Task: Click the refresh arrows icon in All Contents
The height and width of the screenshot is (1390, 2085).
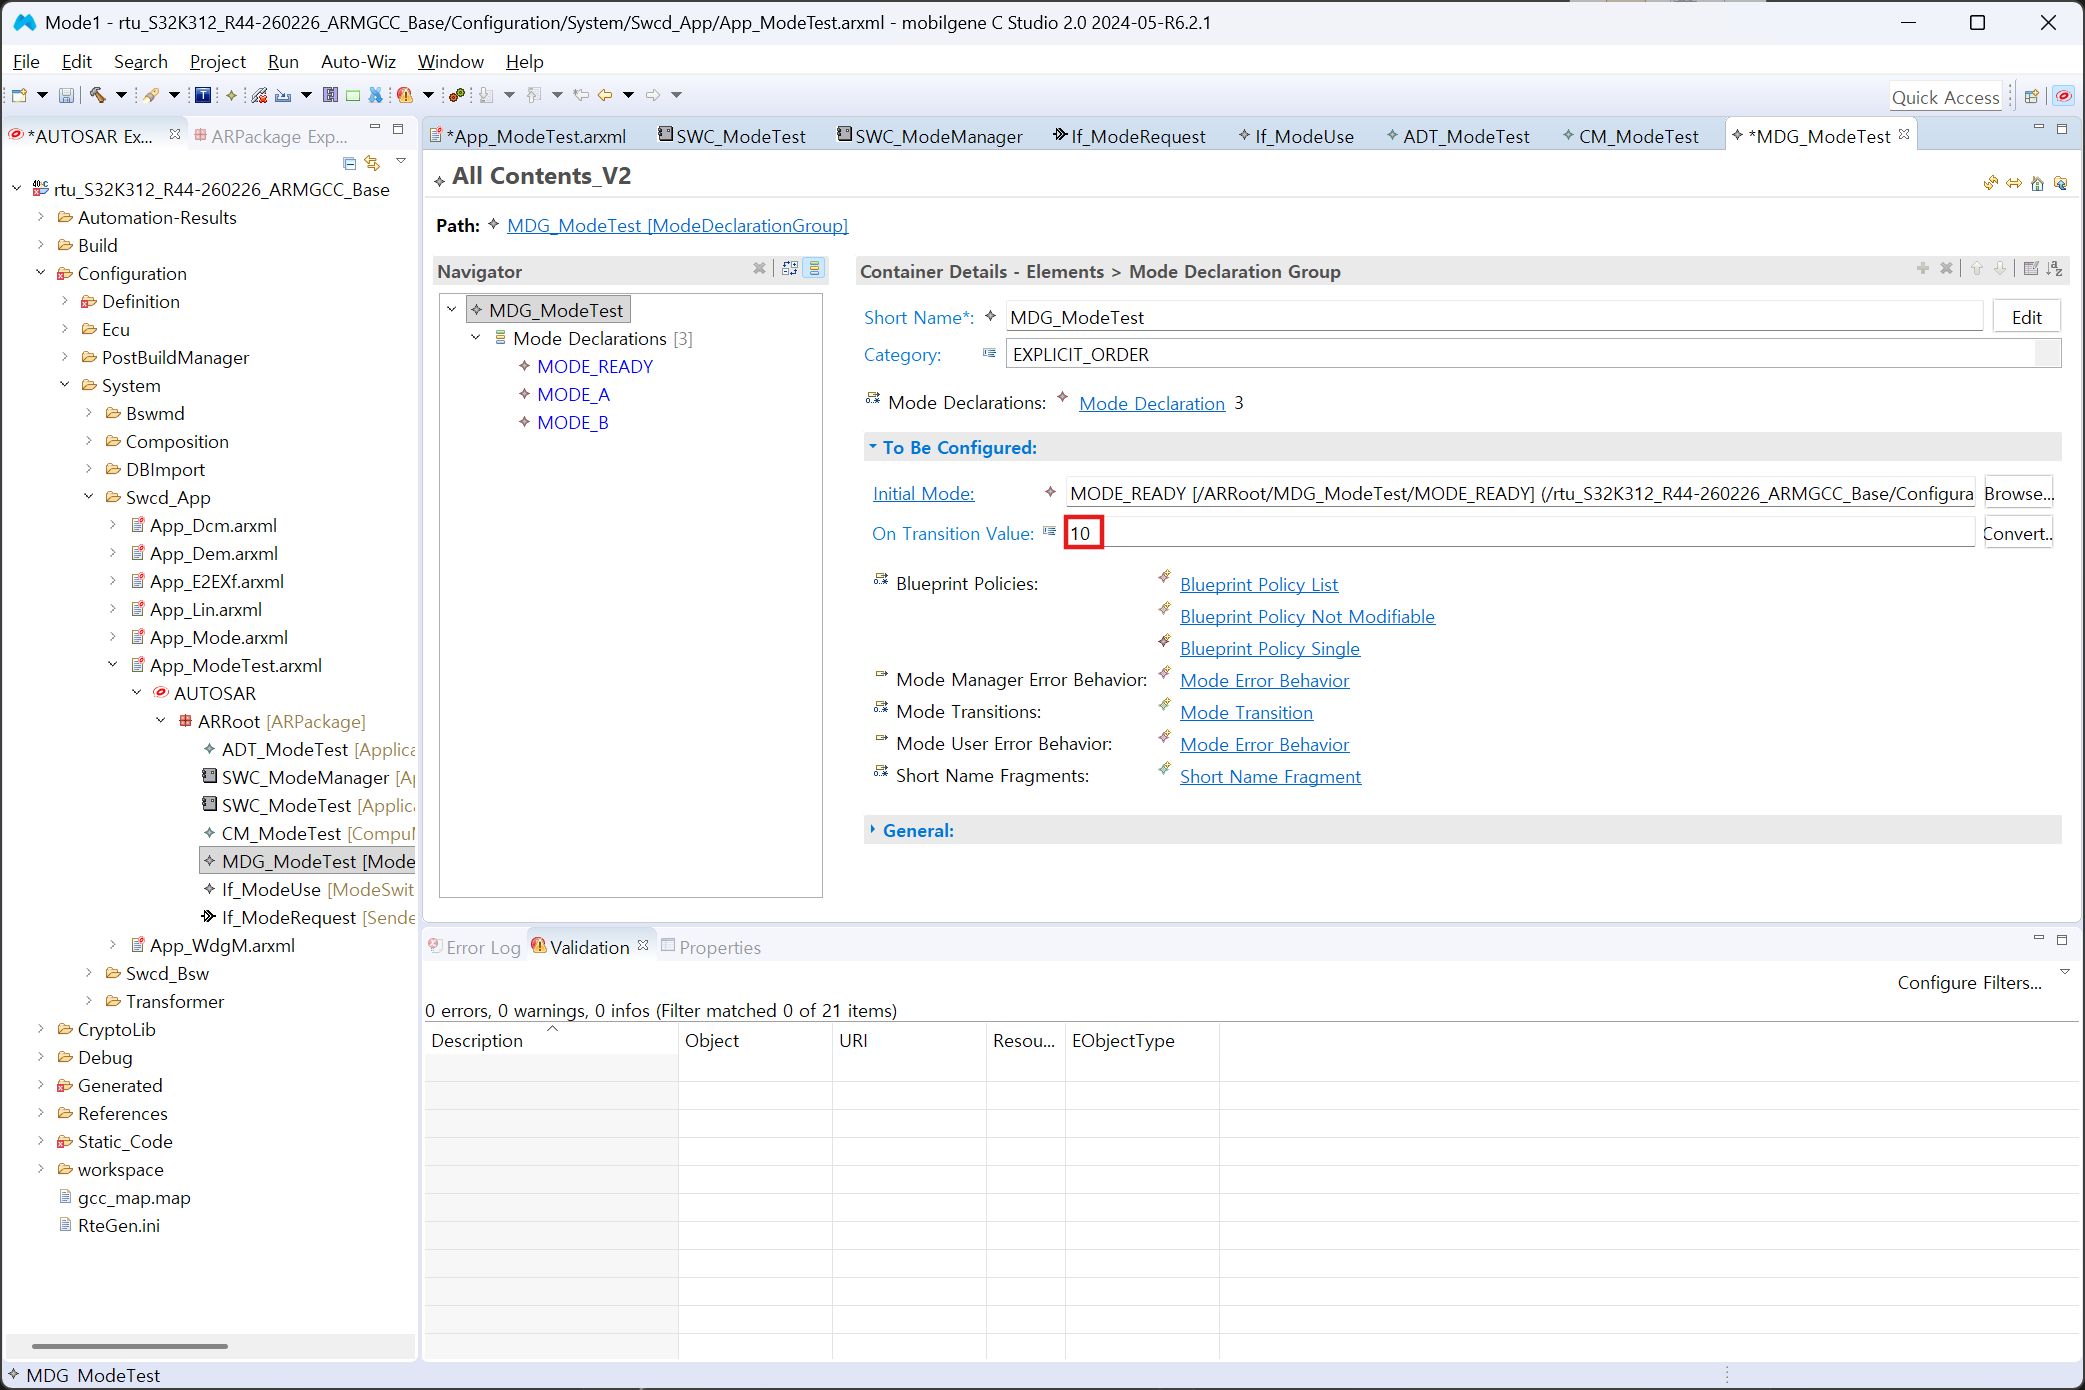Action: (1990, 183)
